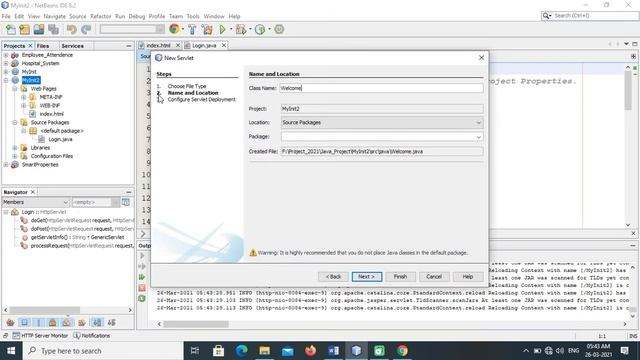Click the Debug Project toolbar icon
Viewport: 640px width, 360px height.
coord(241,29)
